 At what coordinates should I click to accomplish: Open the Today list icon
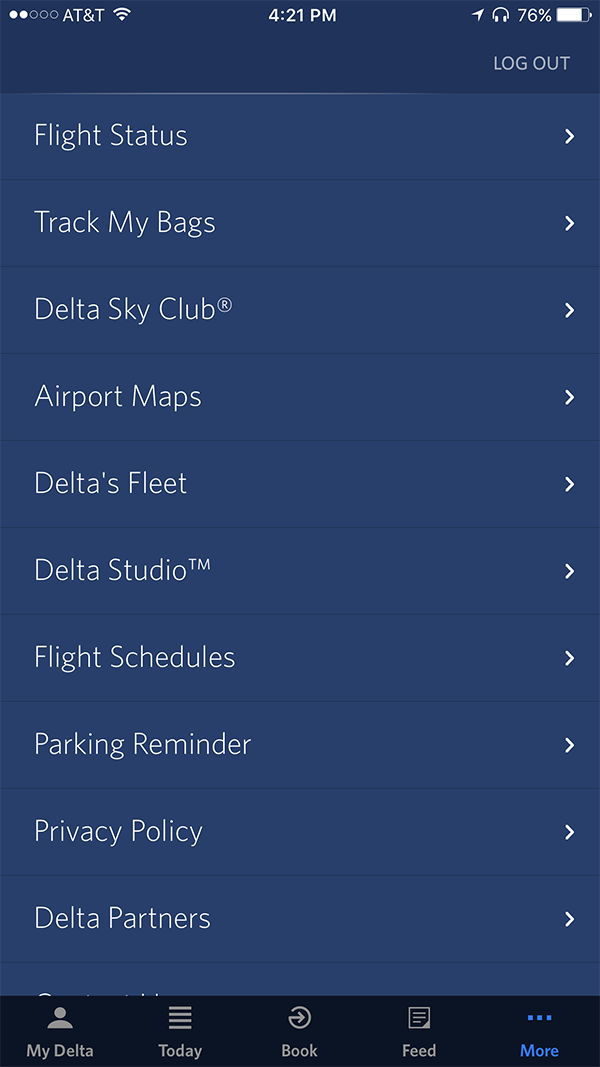coord(180,1019)
